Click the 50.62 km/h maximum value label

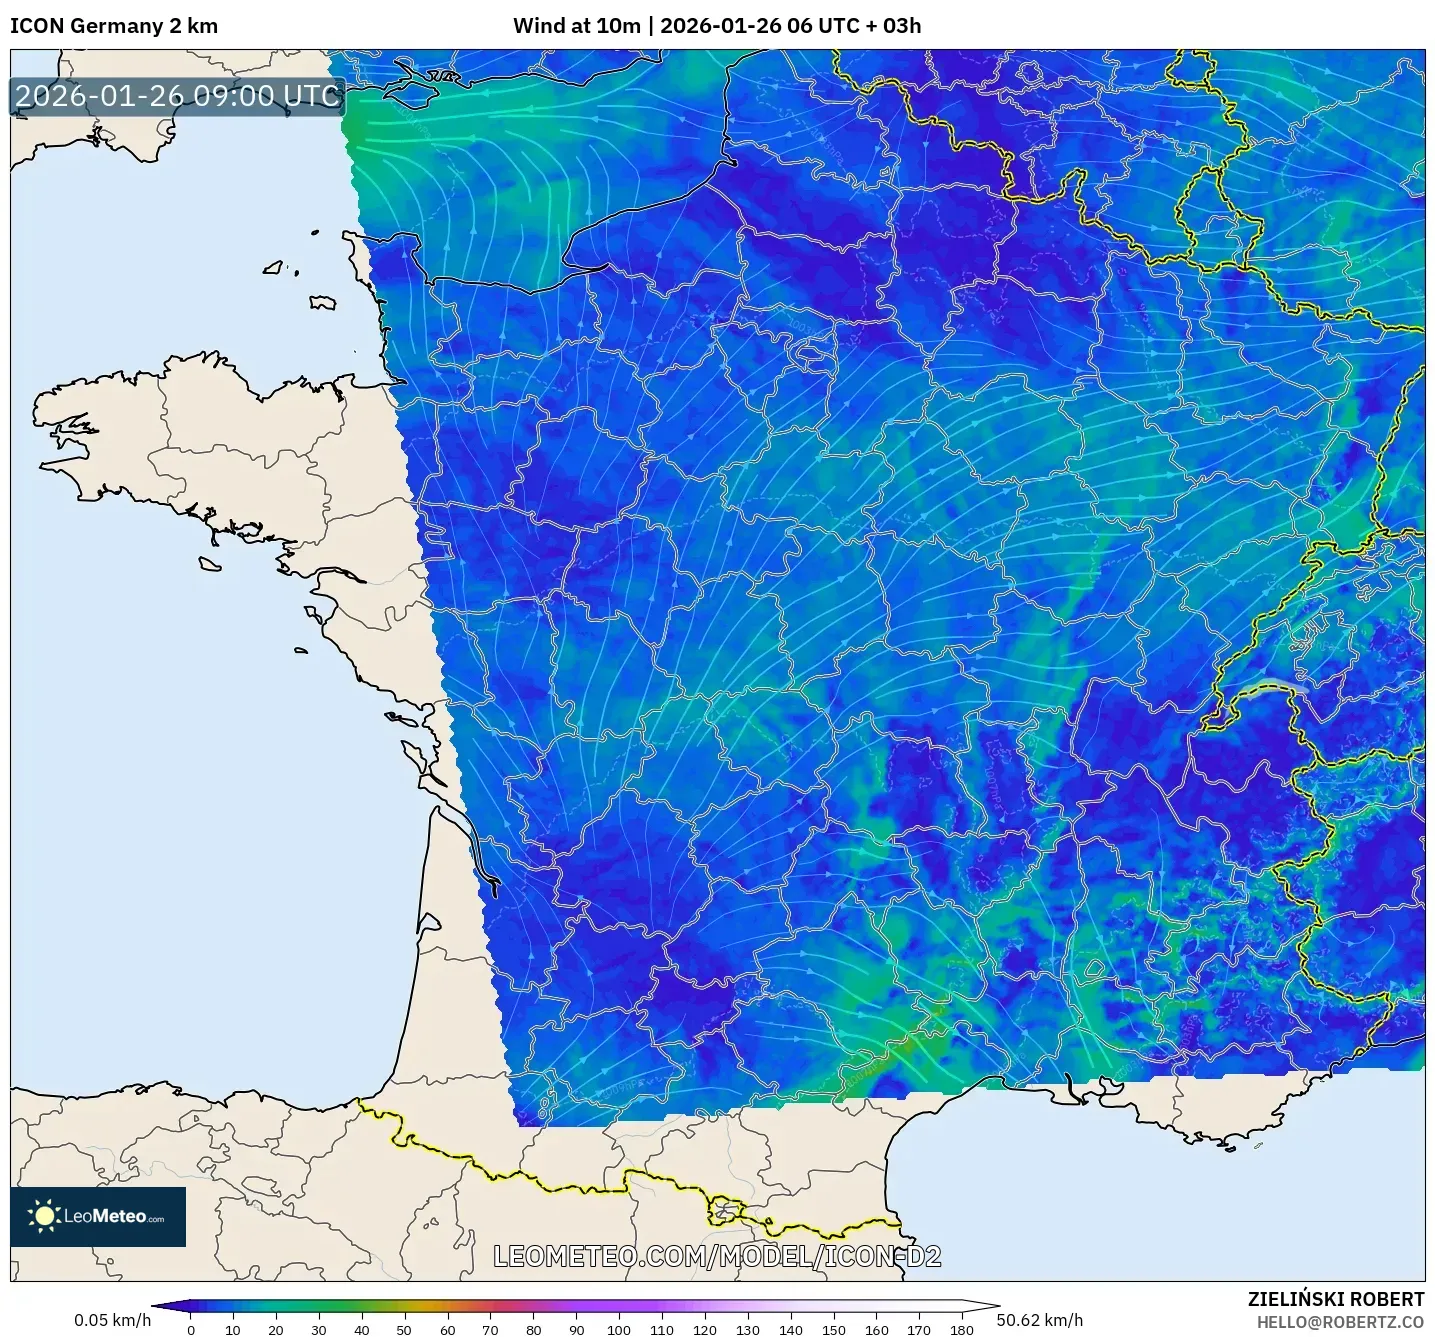[x=1039, y=1320]
